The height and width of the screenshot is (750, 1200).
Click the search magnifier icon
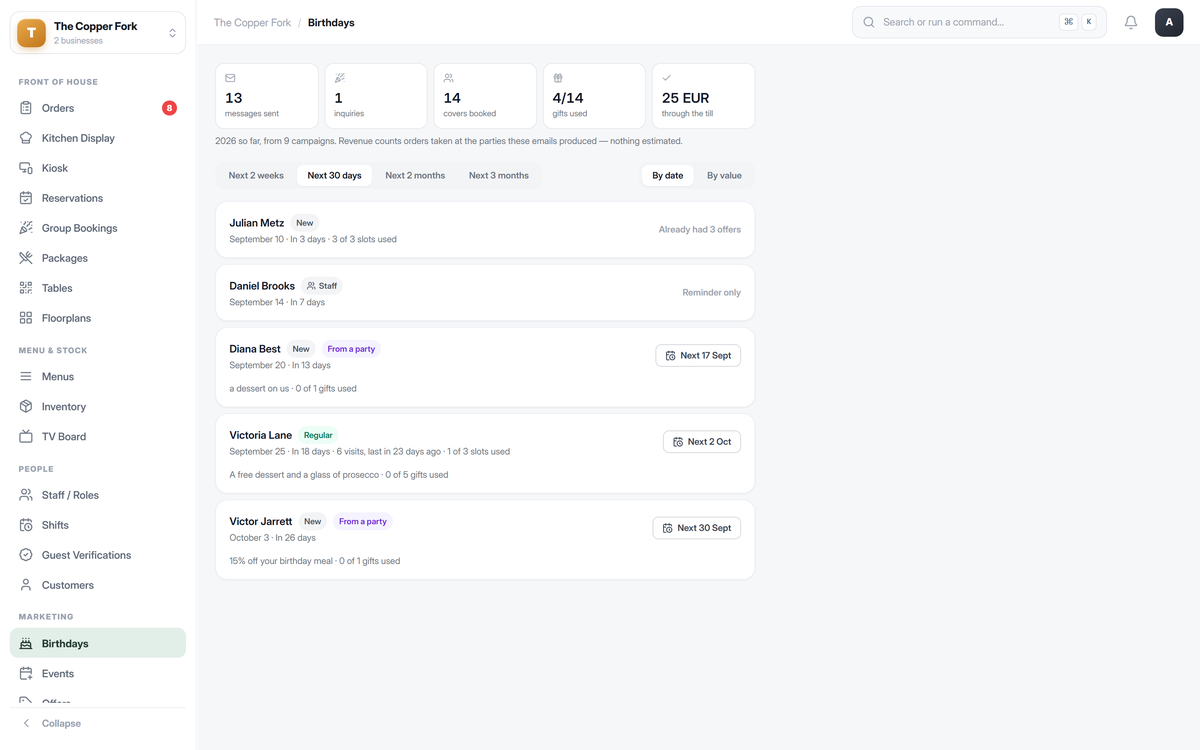pyautogui.click(x=869, y=22)
